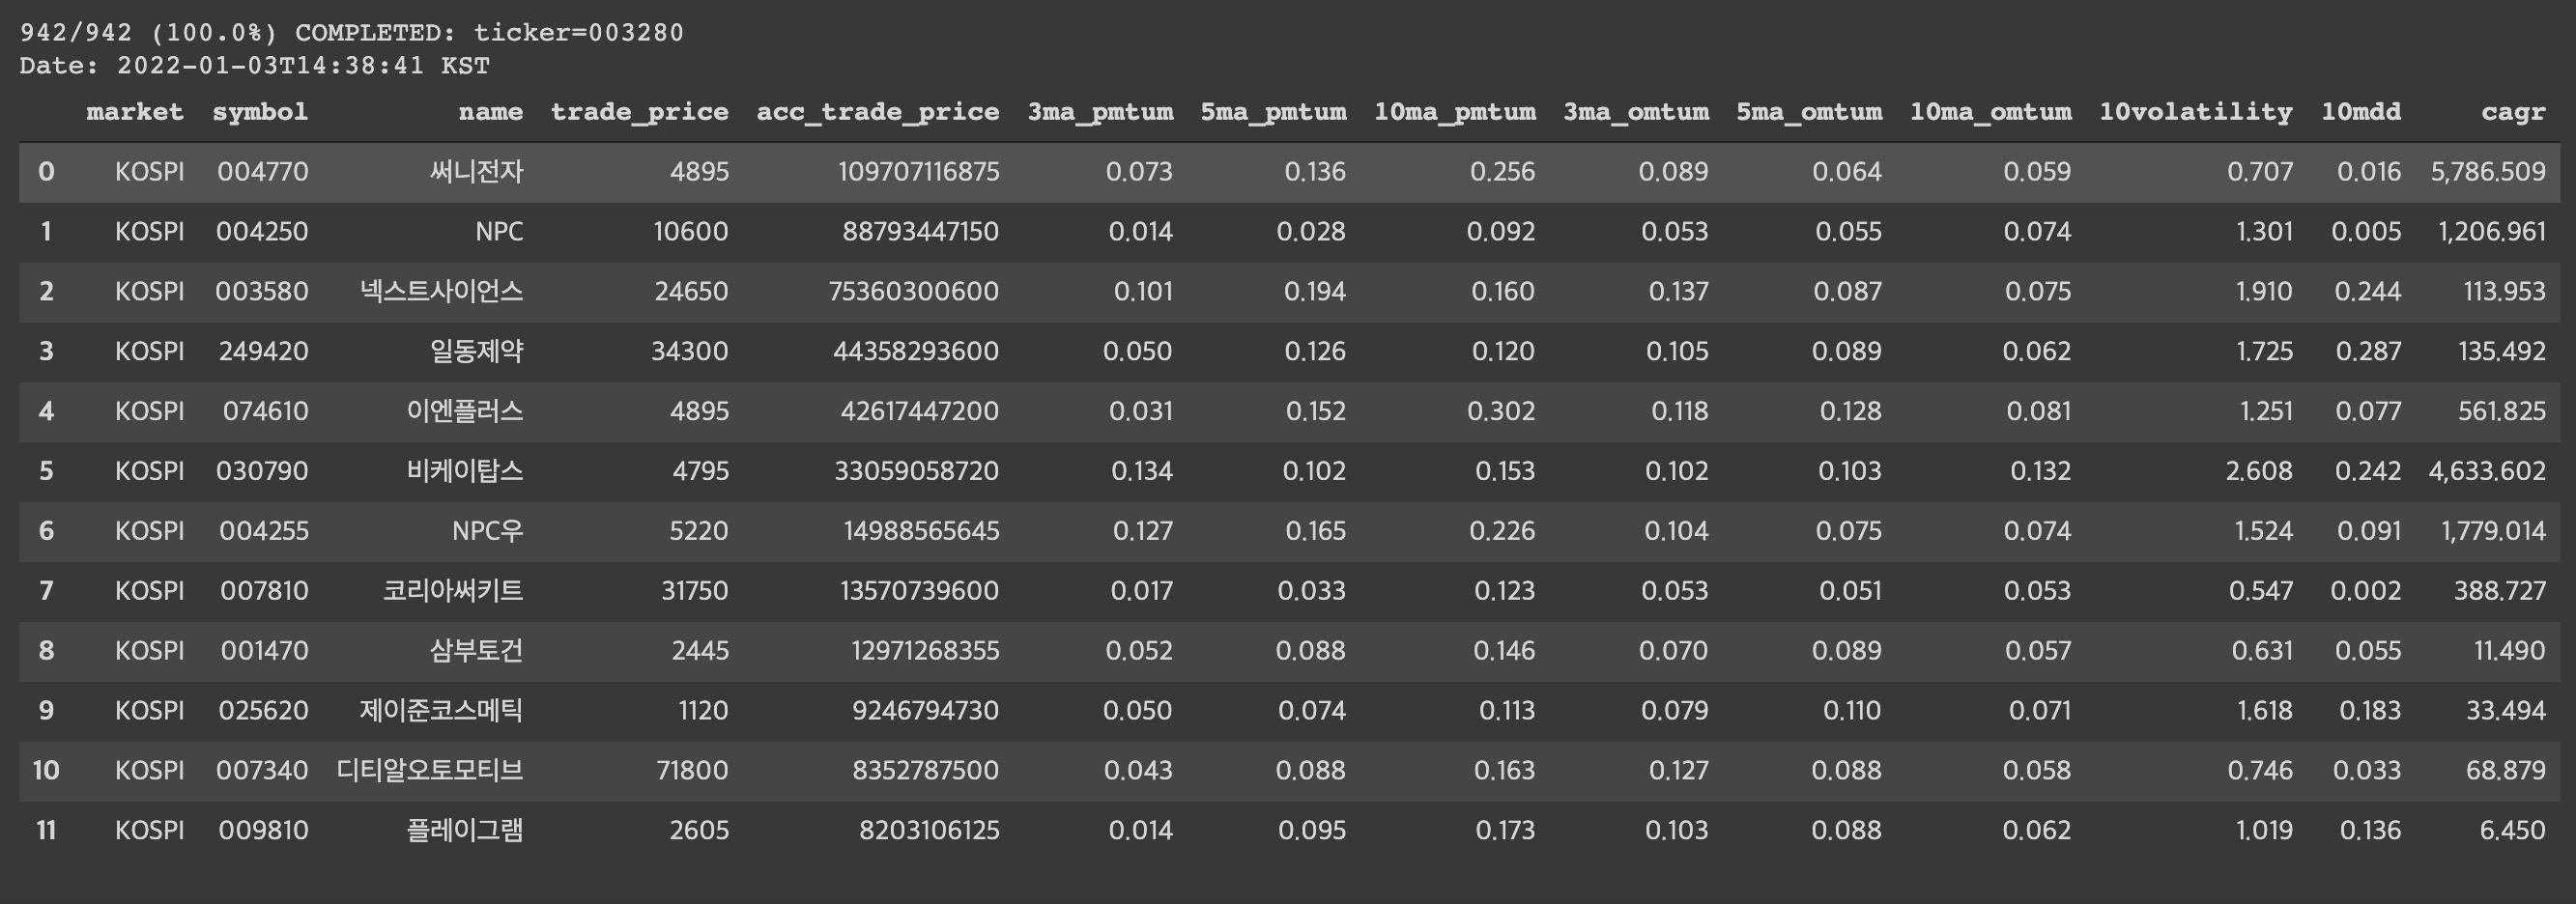The image size is (2576, 904).
Task: Click the cagr value 5,786.509
Action: coord(2489,172)
